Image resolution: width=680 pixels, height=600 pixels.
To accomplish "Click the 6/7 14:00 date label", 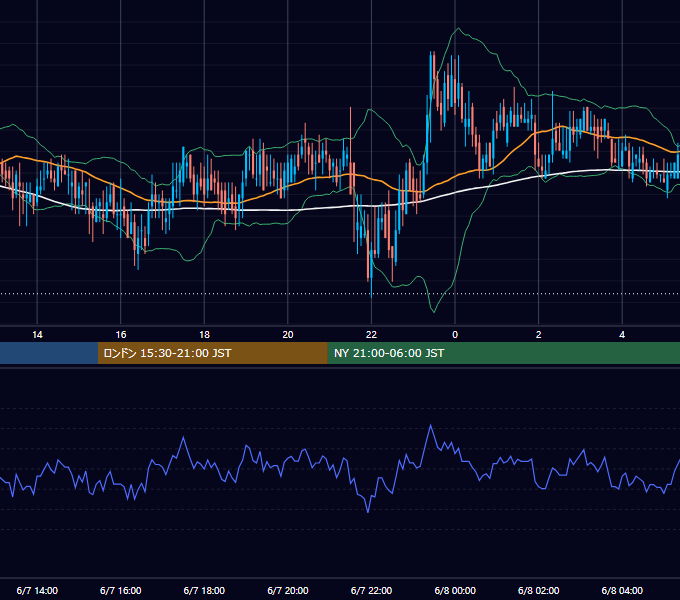I will point(37,590).
